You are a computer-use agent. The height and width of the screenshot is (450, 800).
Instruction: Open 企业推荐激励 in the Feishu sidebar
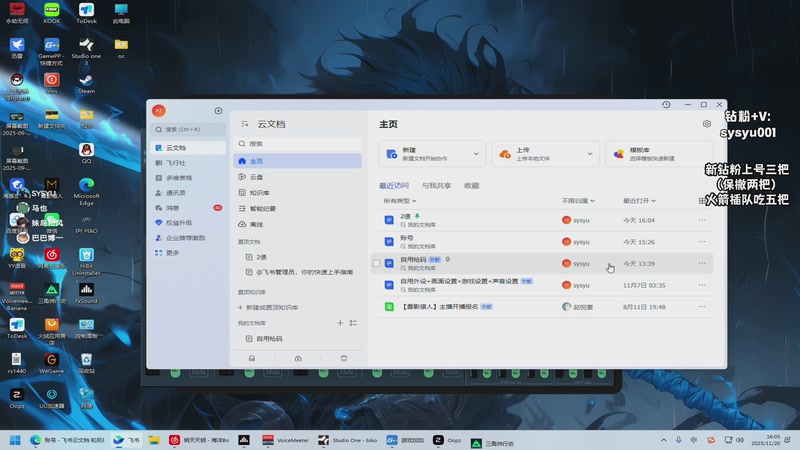point(188,238)
